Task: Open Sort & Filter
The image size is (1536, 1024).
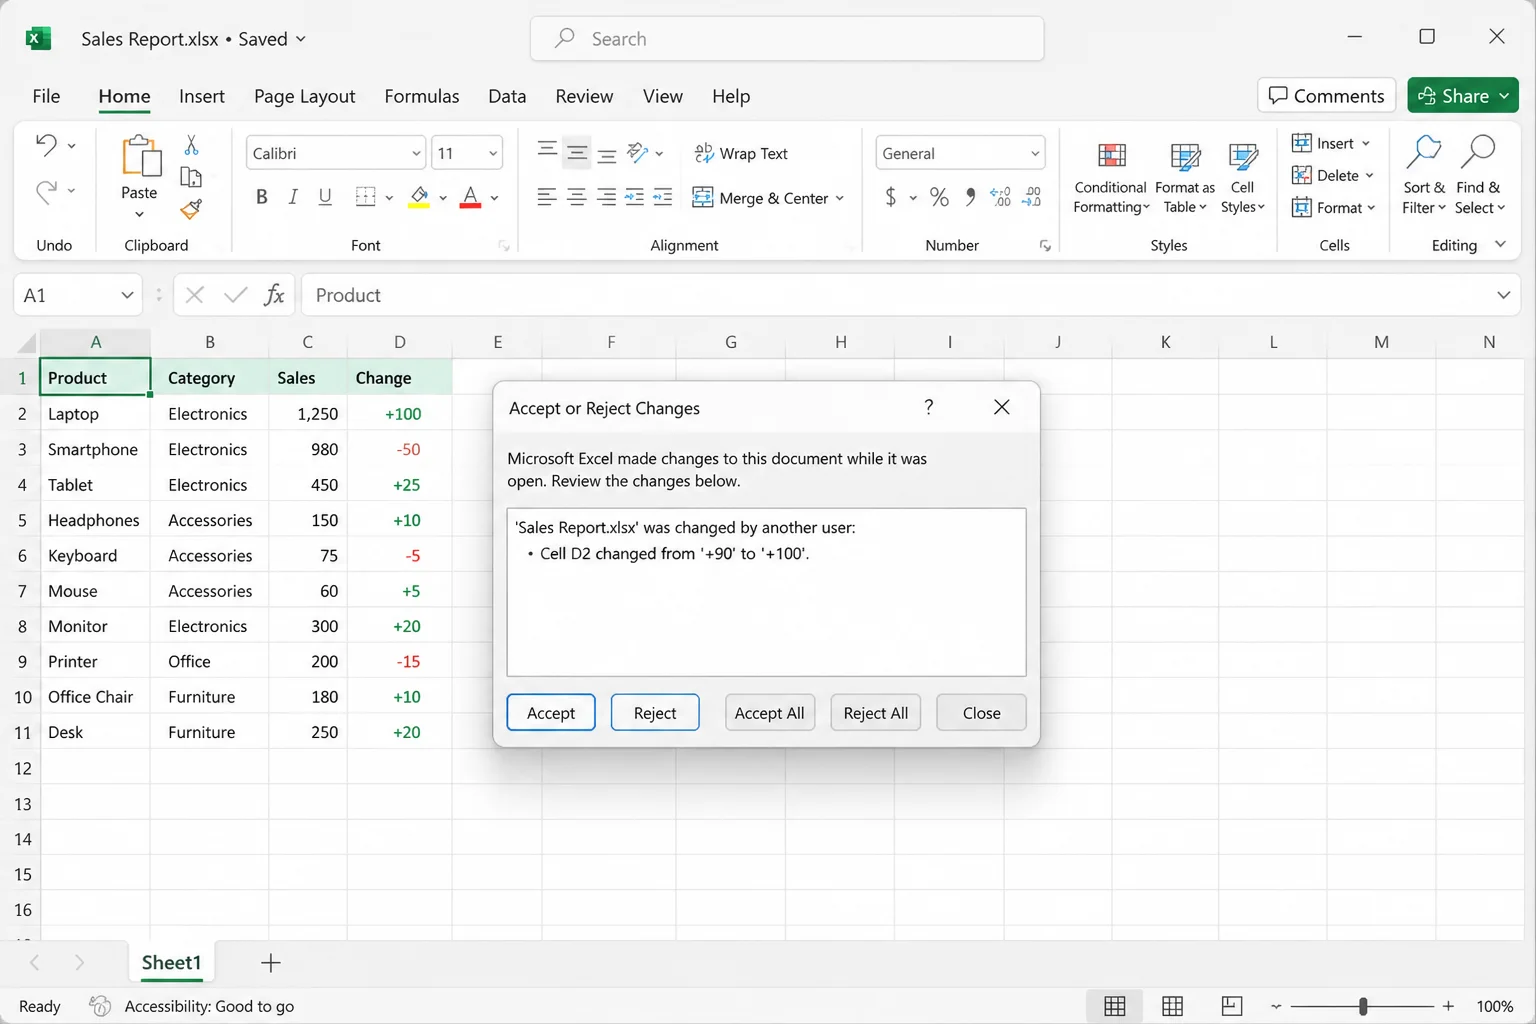Action: 1424,176
